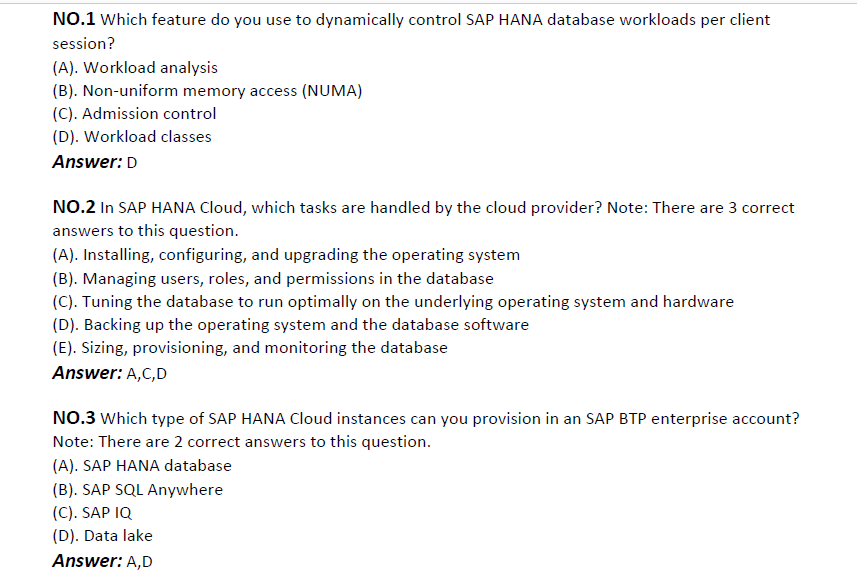Click the NO.3 question heading
The image size is (857, 577).
[x=74, y=418]
